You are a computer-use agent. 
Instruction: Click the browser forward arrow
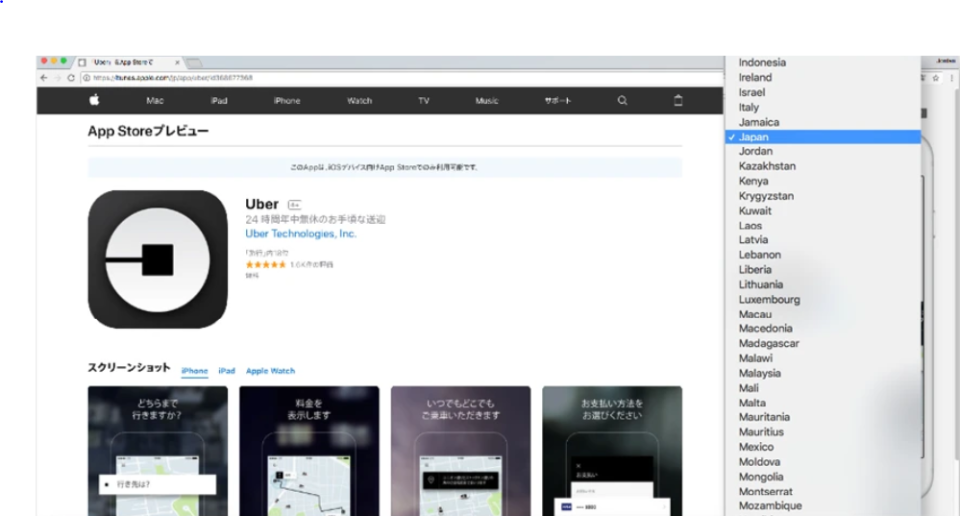pos(58,78)
